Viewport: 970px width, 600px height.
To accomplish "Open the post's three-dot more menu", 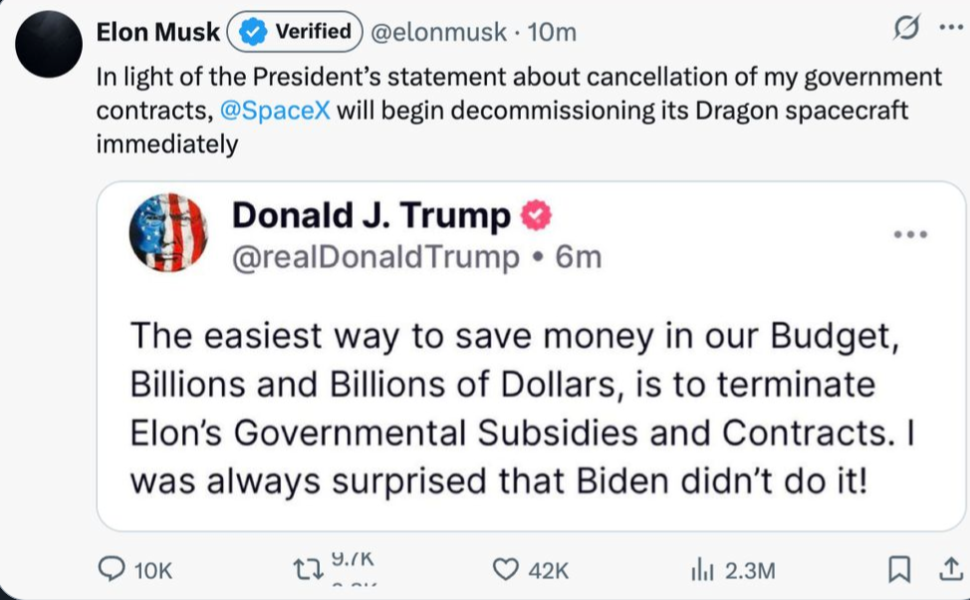I will (x=948, y=28).
